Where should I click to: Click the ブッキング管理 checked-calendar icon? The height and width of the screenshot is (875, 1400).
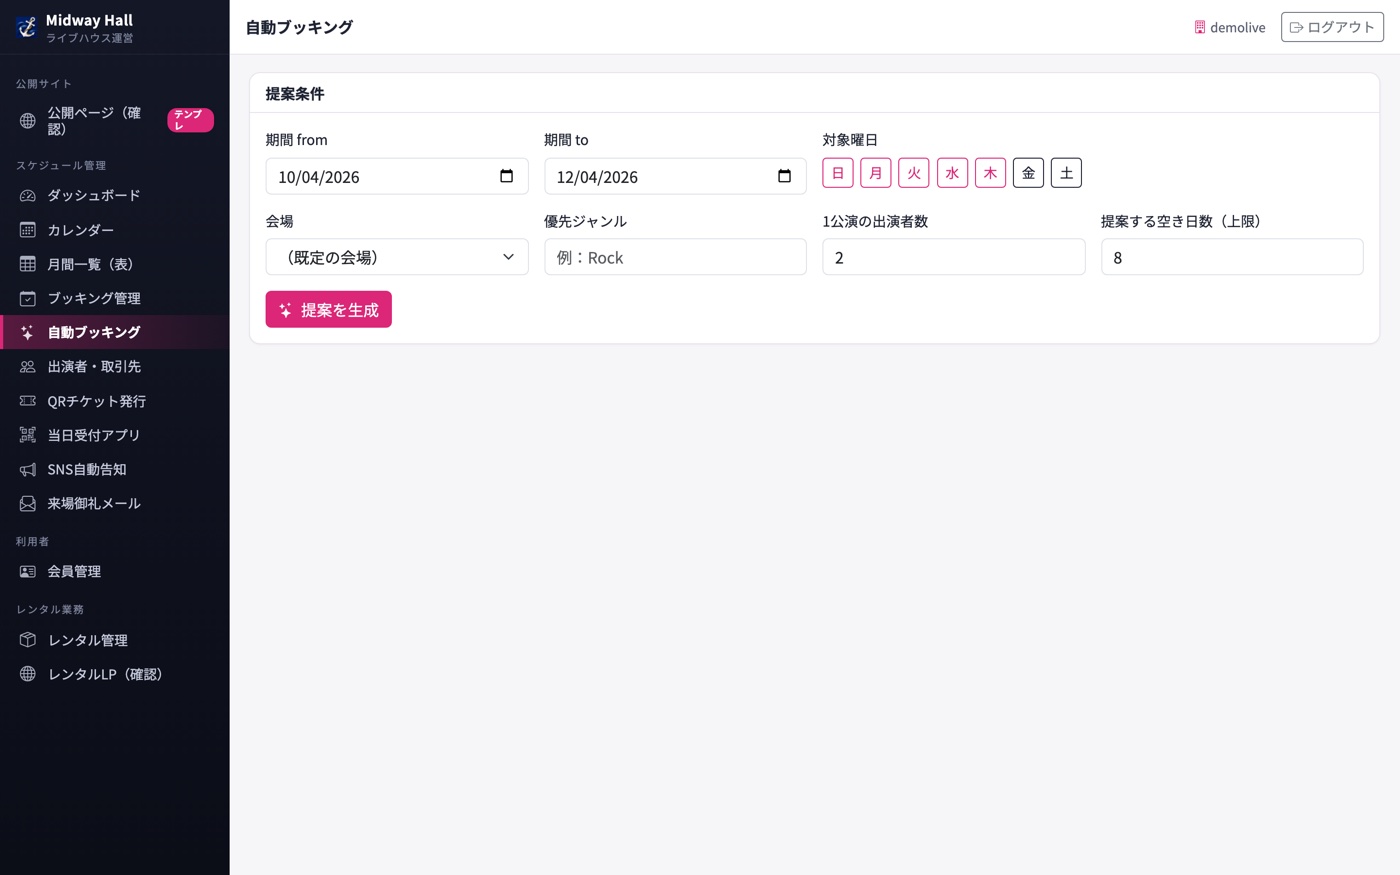point(28,298)
